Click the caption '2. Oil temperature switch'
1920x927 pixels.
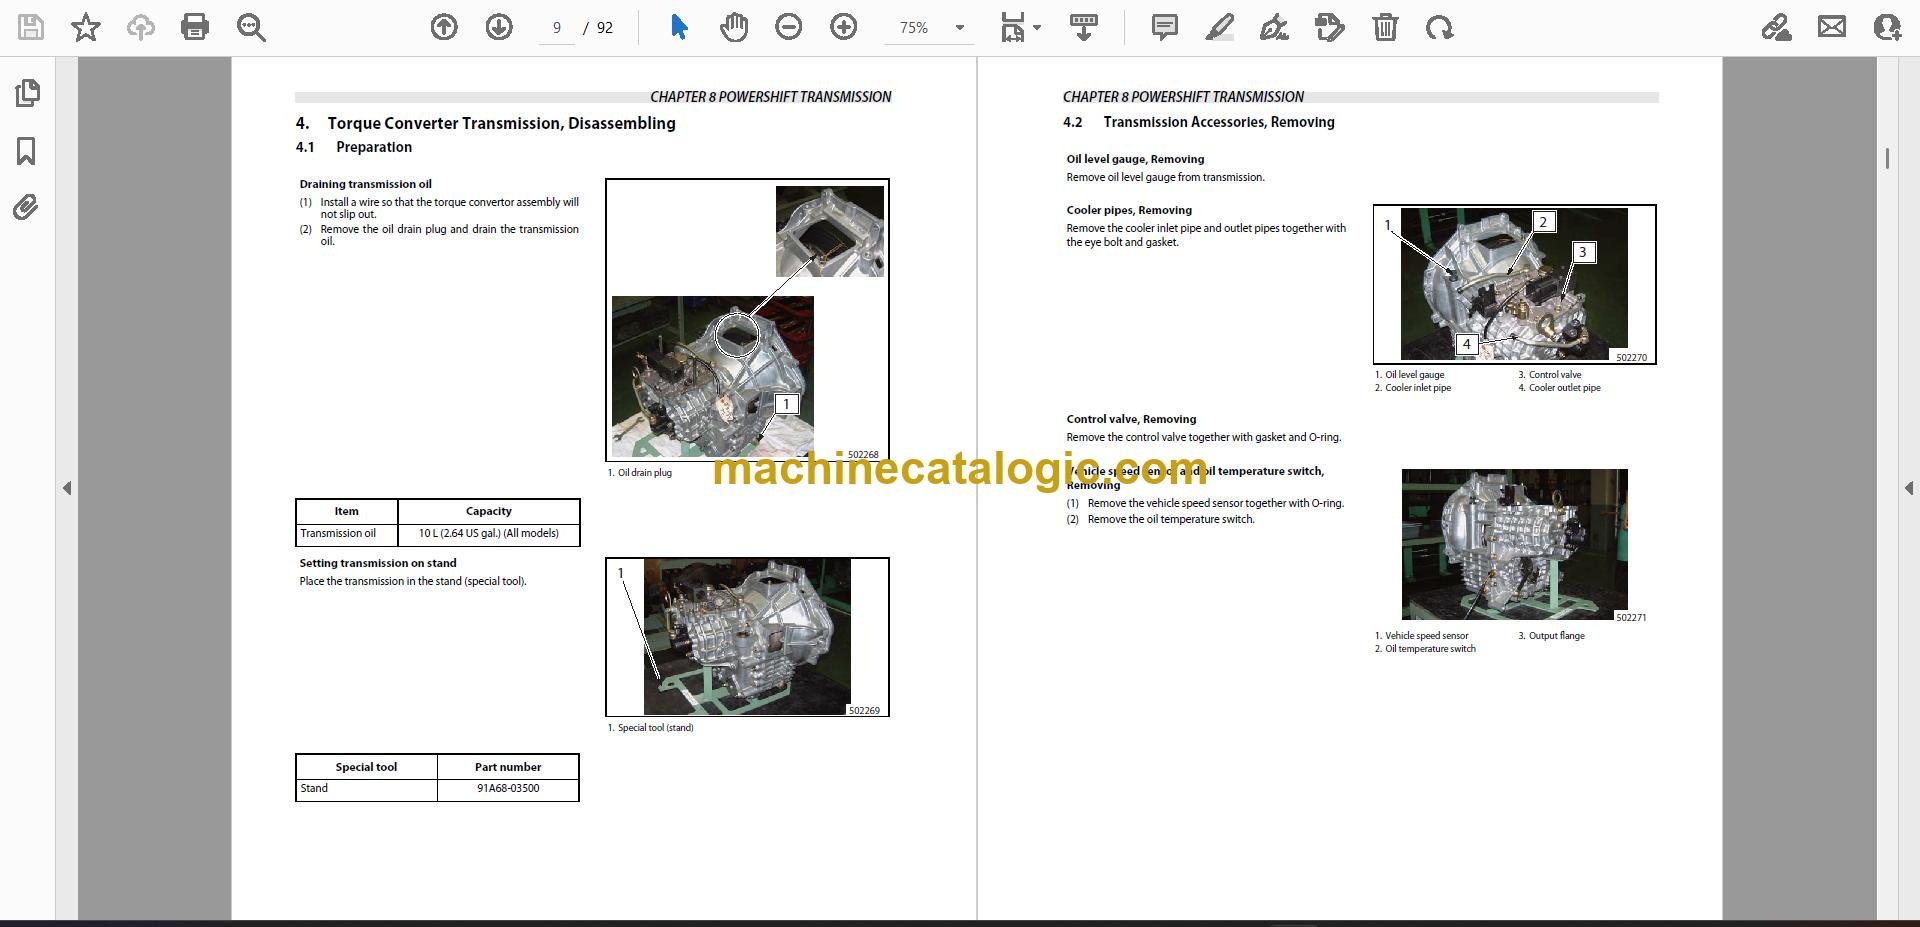pos(1425,649)
